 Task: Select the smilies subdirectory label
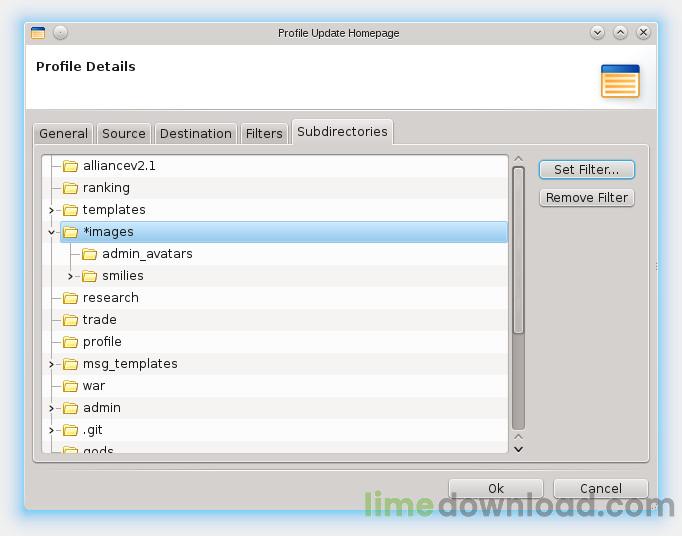coord(123,276)
